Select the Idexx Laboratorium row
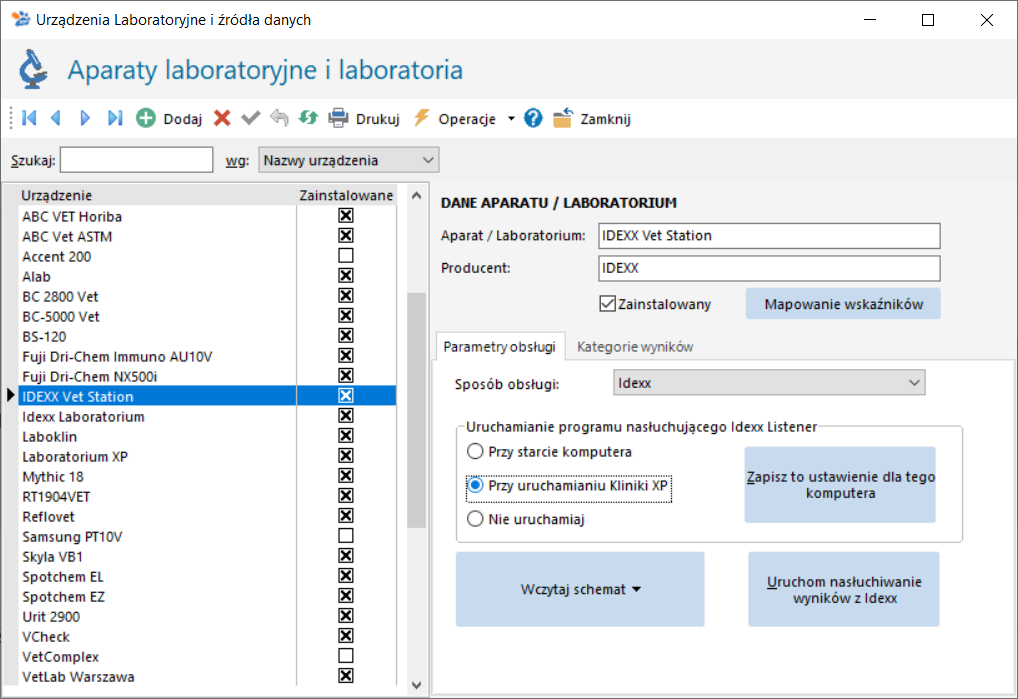Image resolution: width=1018 pixels, height=699 pixels. (x=207, y=417)
